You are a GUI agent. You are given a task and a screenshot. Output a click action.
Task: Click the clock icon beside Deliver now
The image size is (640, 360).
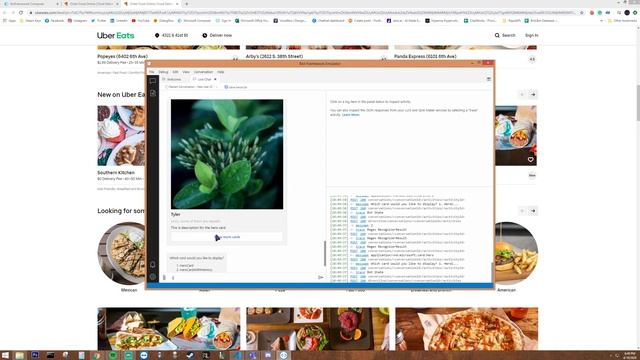pos(204,36)
